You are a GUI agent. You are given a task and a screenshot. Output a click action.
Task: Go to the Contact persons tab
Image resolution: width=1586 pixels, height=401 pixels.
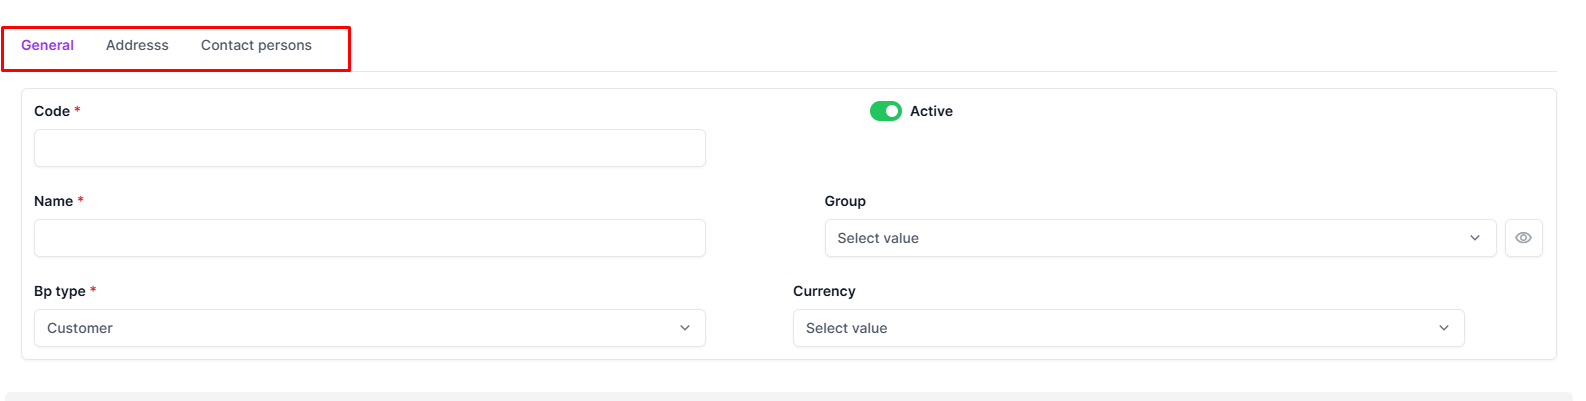[256, 45]
